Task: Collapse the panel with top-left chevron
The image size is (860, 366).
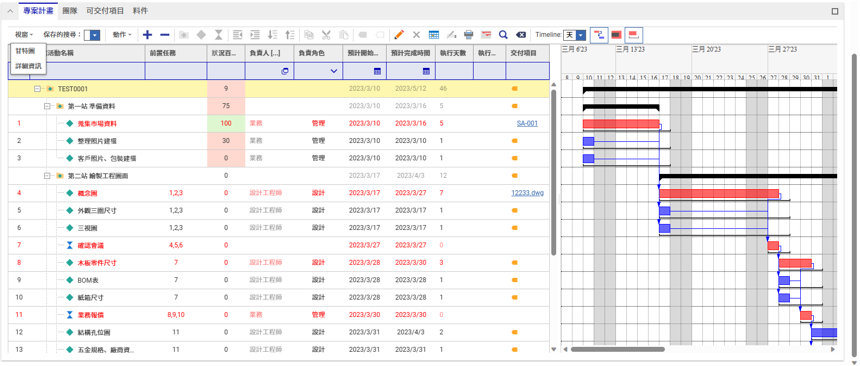Action: (x=10, y=10)
